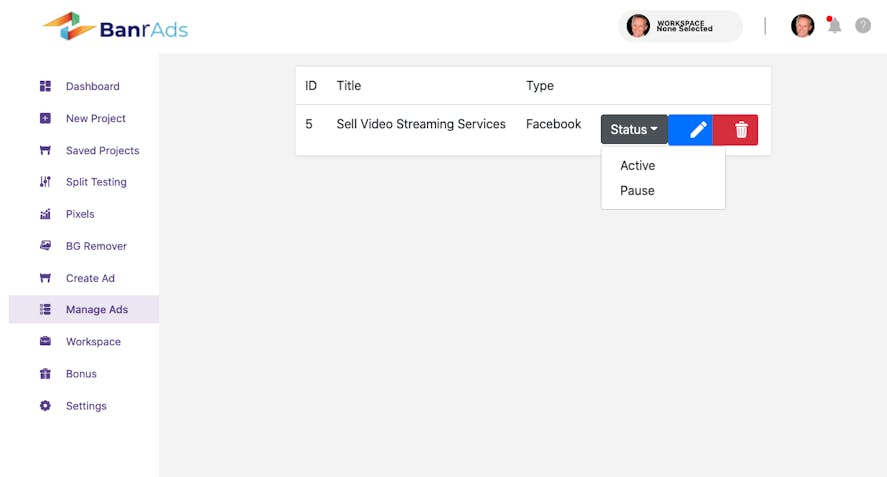Click the Dashboard grid icon in sidebar
This screenshot has width=887, height=477.
pos(45,86)
